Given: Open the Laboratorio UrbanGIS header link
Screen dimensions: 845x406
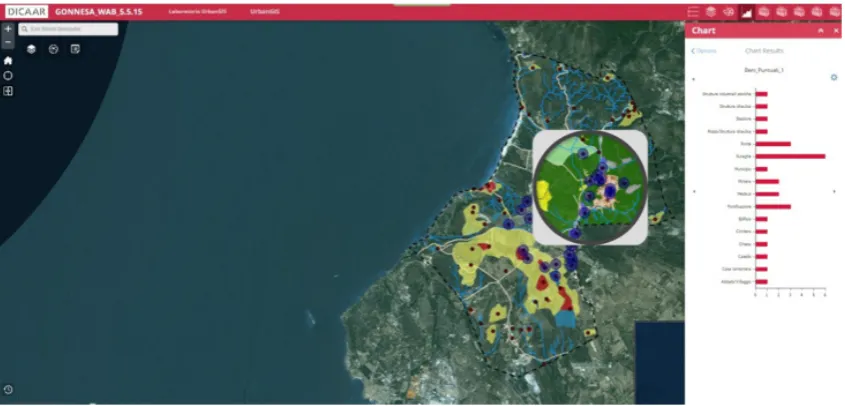Looking at the screenshot, I should click(x=196, y=12).
